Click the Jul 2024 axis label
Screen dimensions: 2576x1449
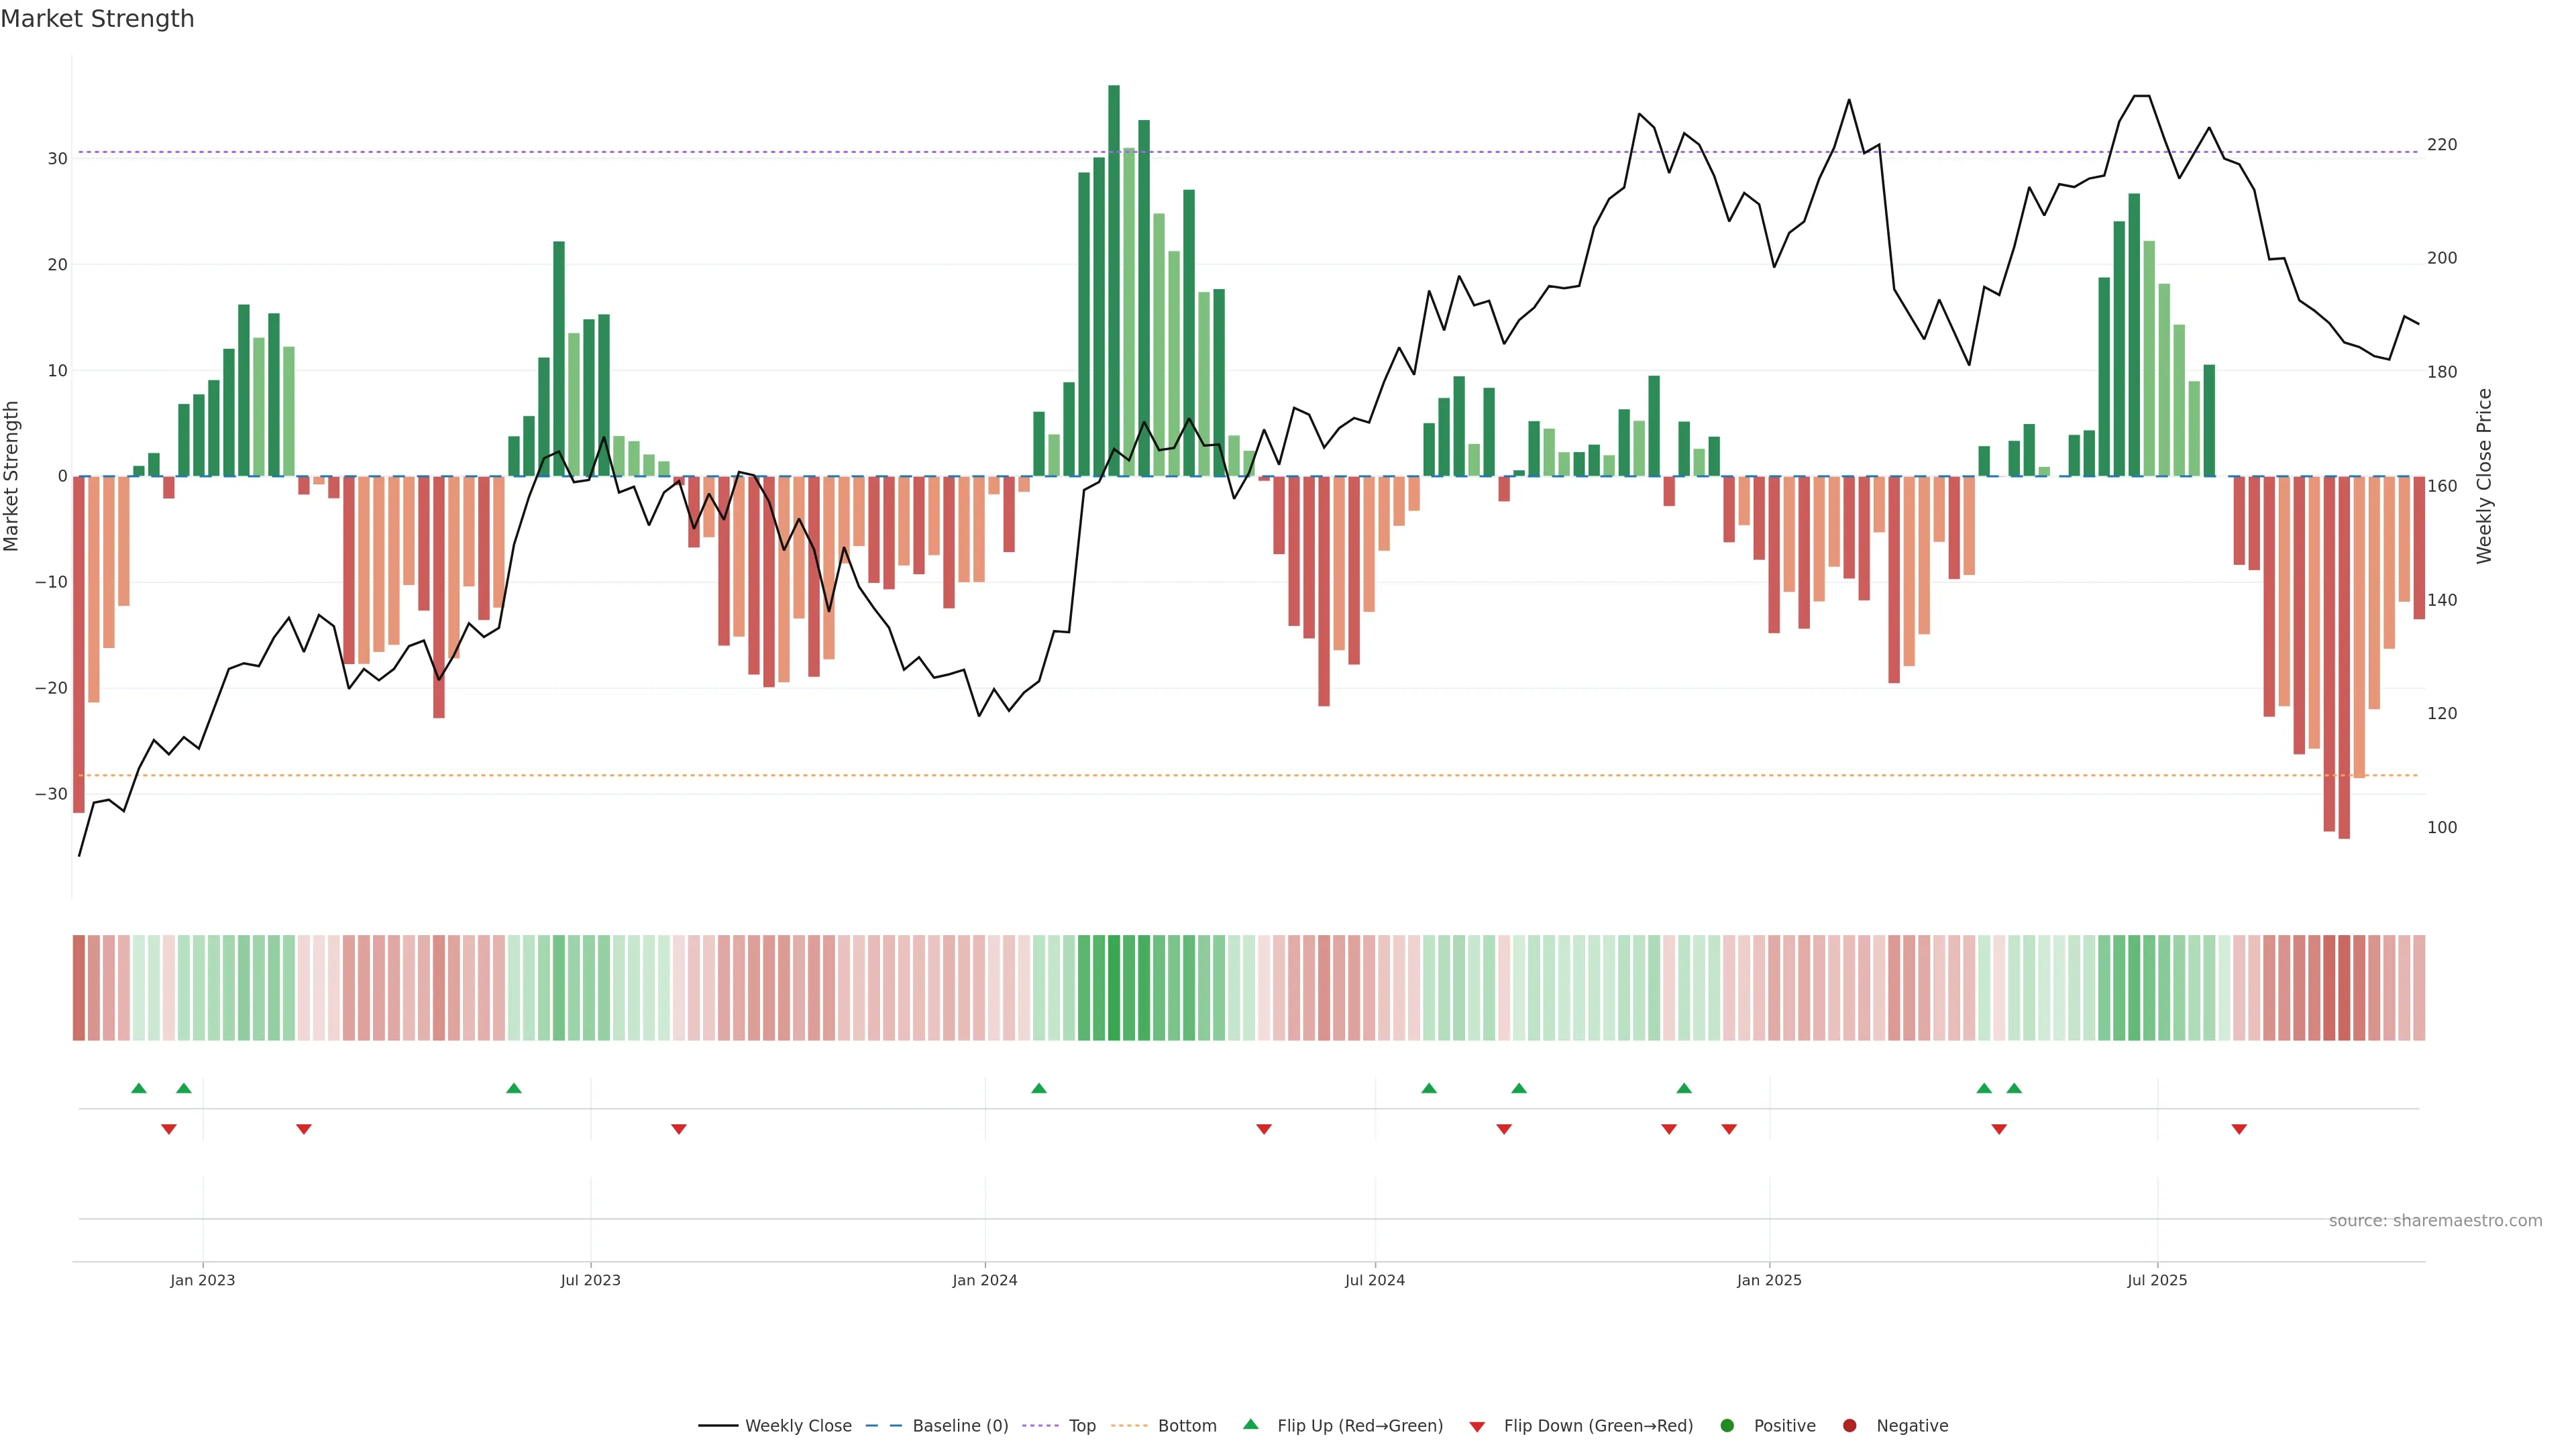pyautogui.click(x=1374, y=1280)
